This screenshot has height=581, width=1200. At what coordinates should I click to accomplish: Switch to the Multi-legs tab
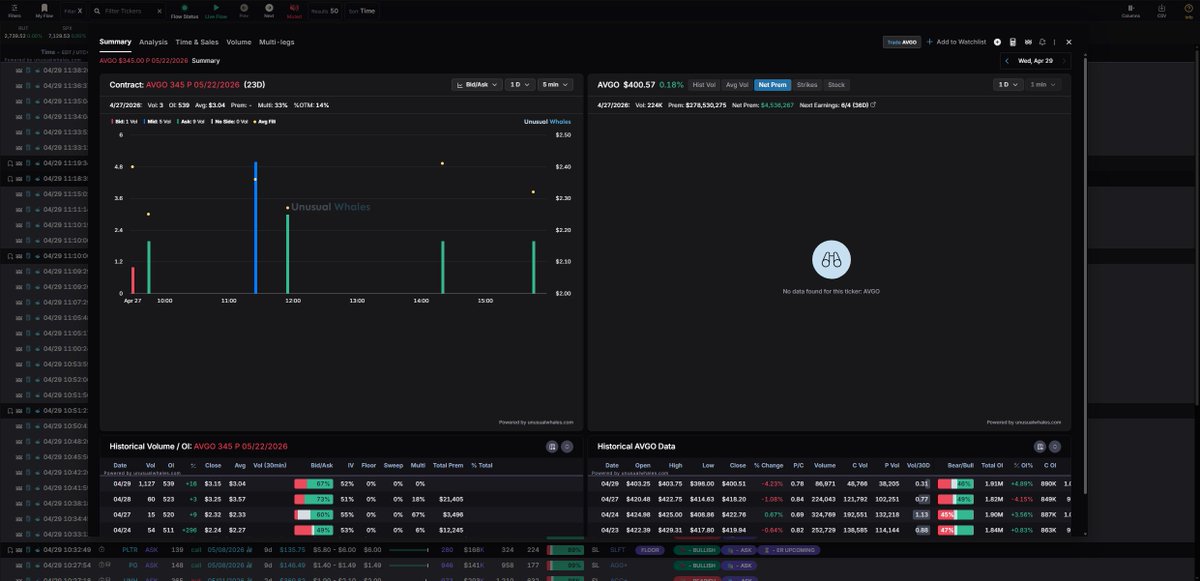[x=277, y=42]
